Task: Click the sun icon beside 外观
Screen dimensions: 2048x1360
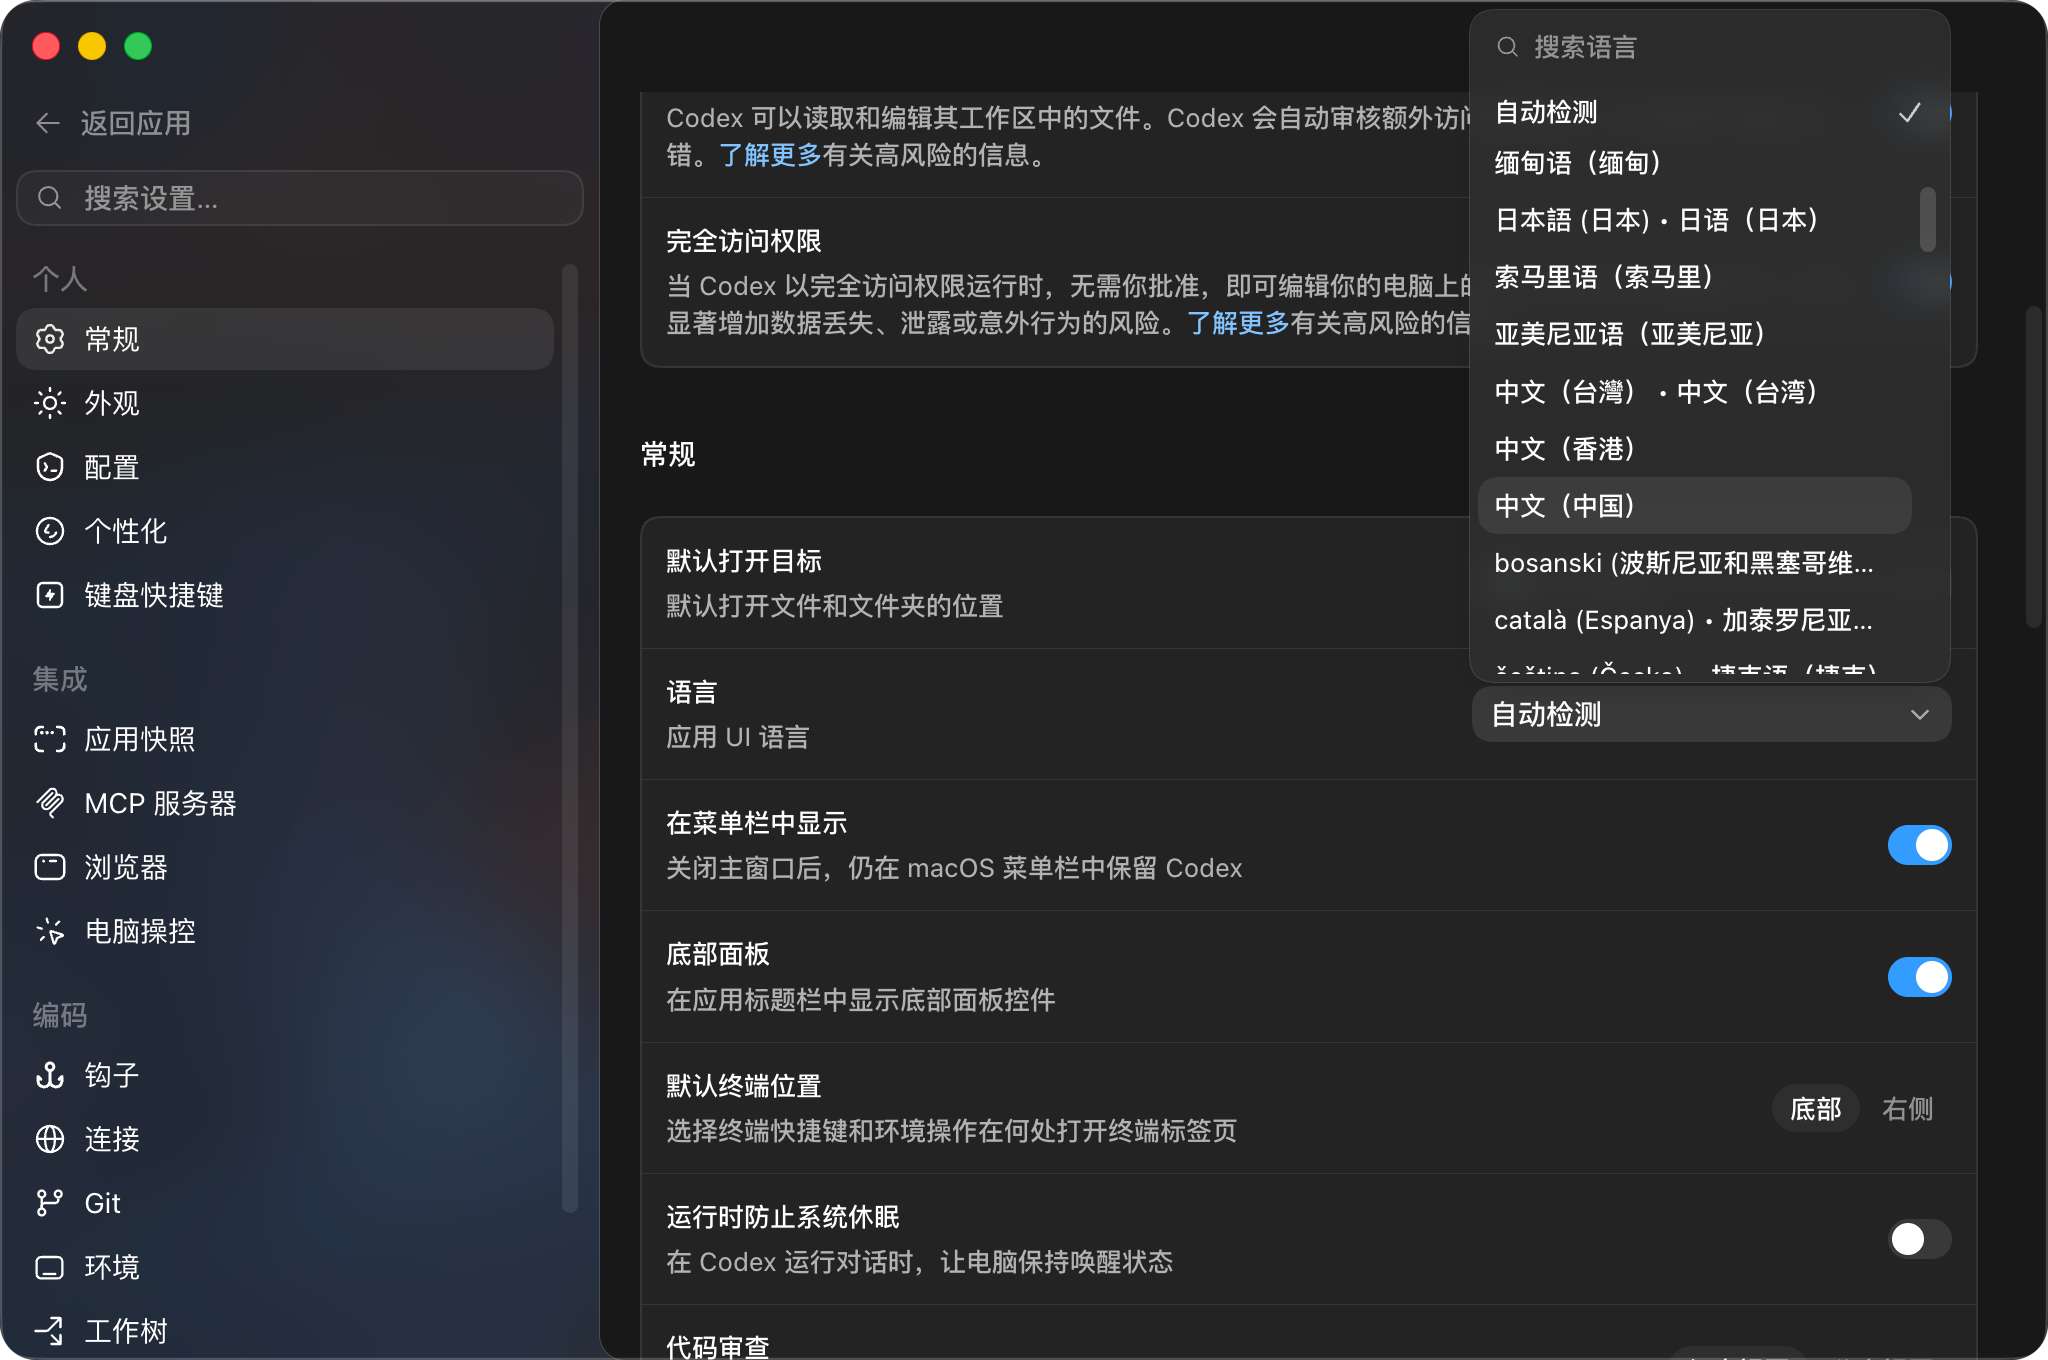Action: click(x=49, y=403)
